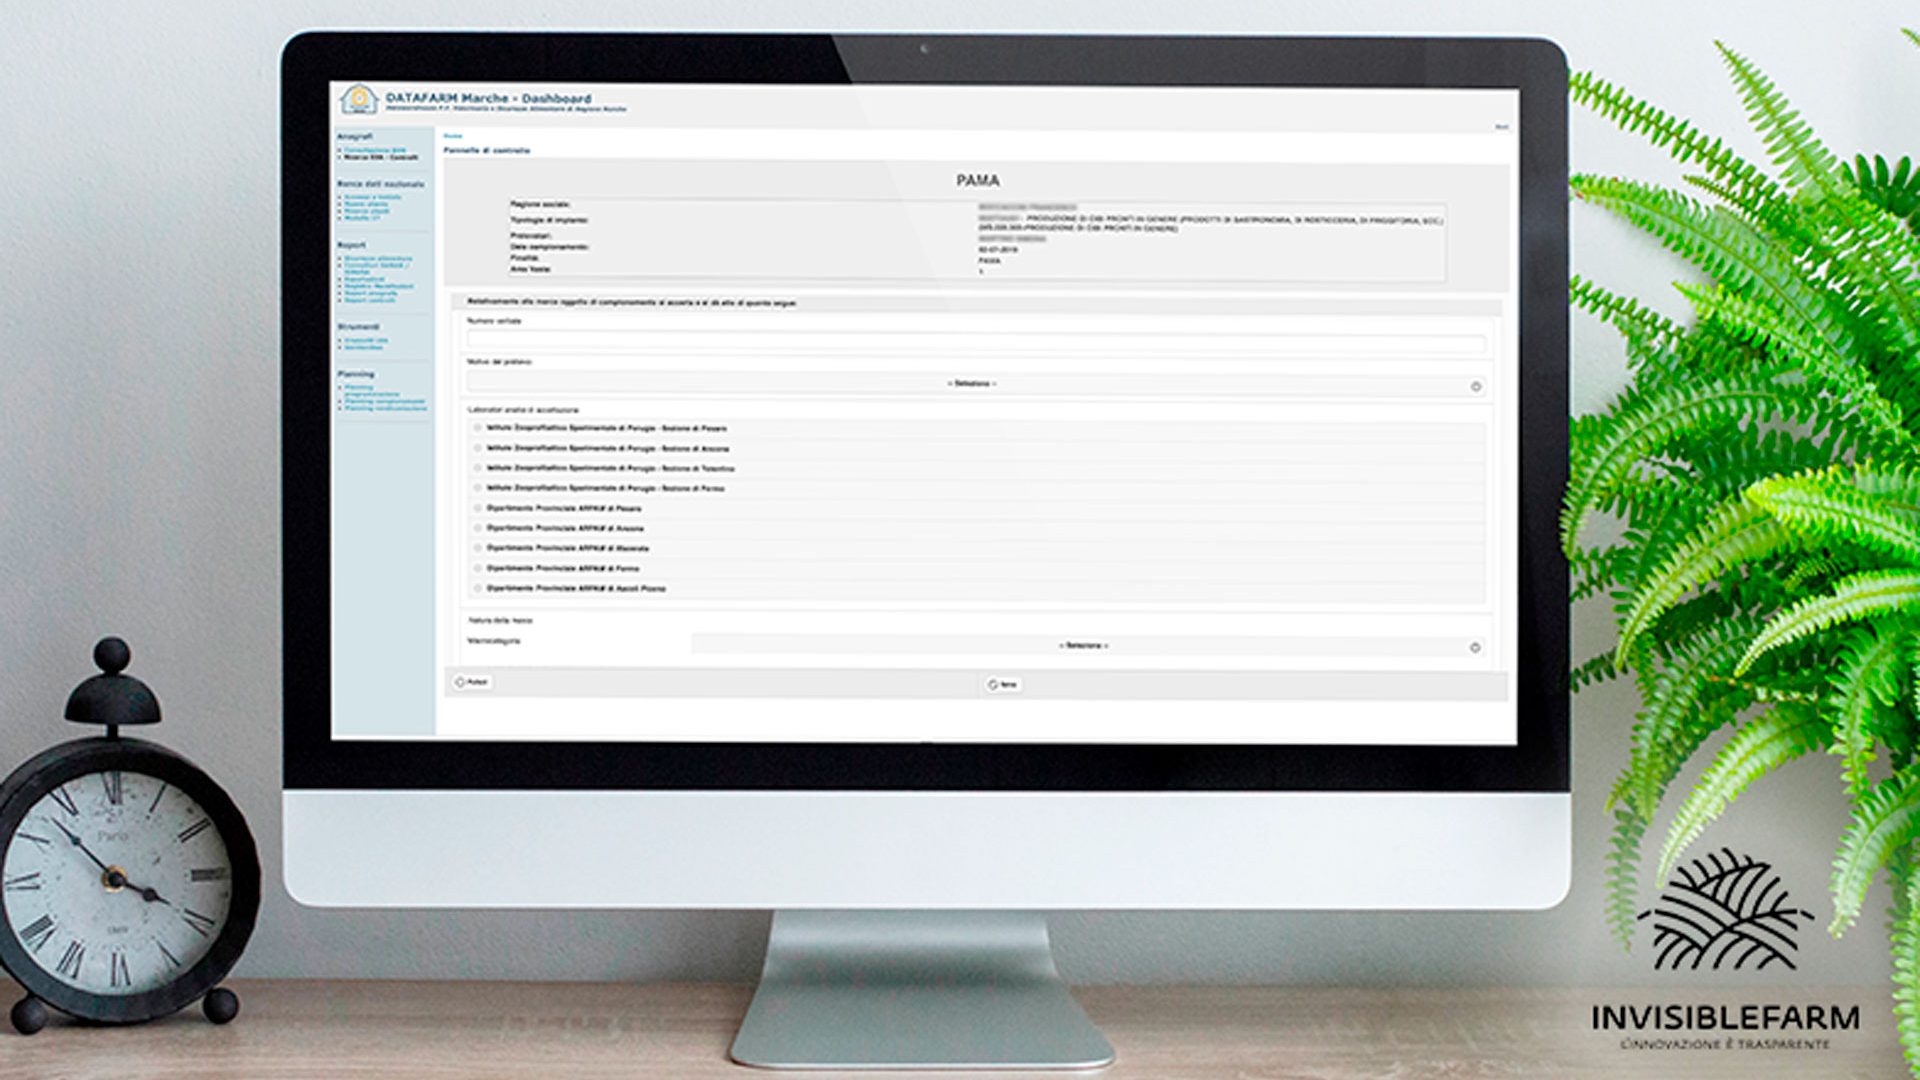Choose Dipartimento Provinciale ARPAM di Pesaro
Screen dimensions: 1920x1080
point(478,508)
